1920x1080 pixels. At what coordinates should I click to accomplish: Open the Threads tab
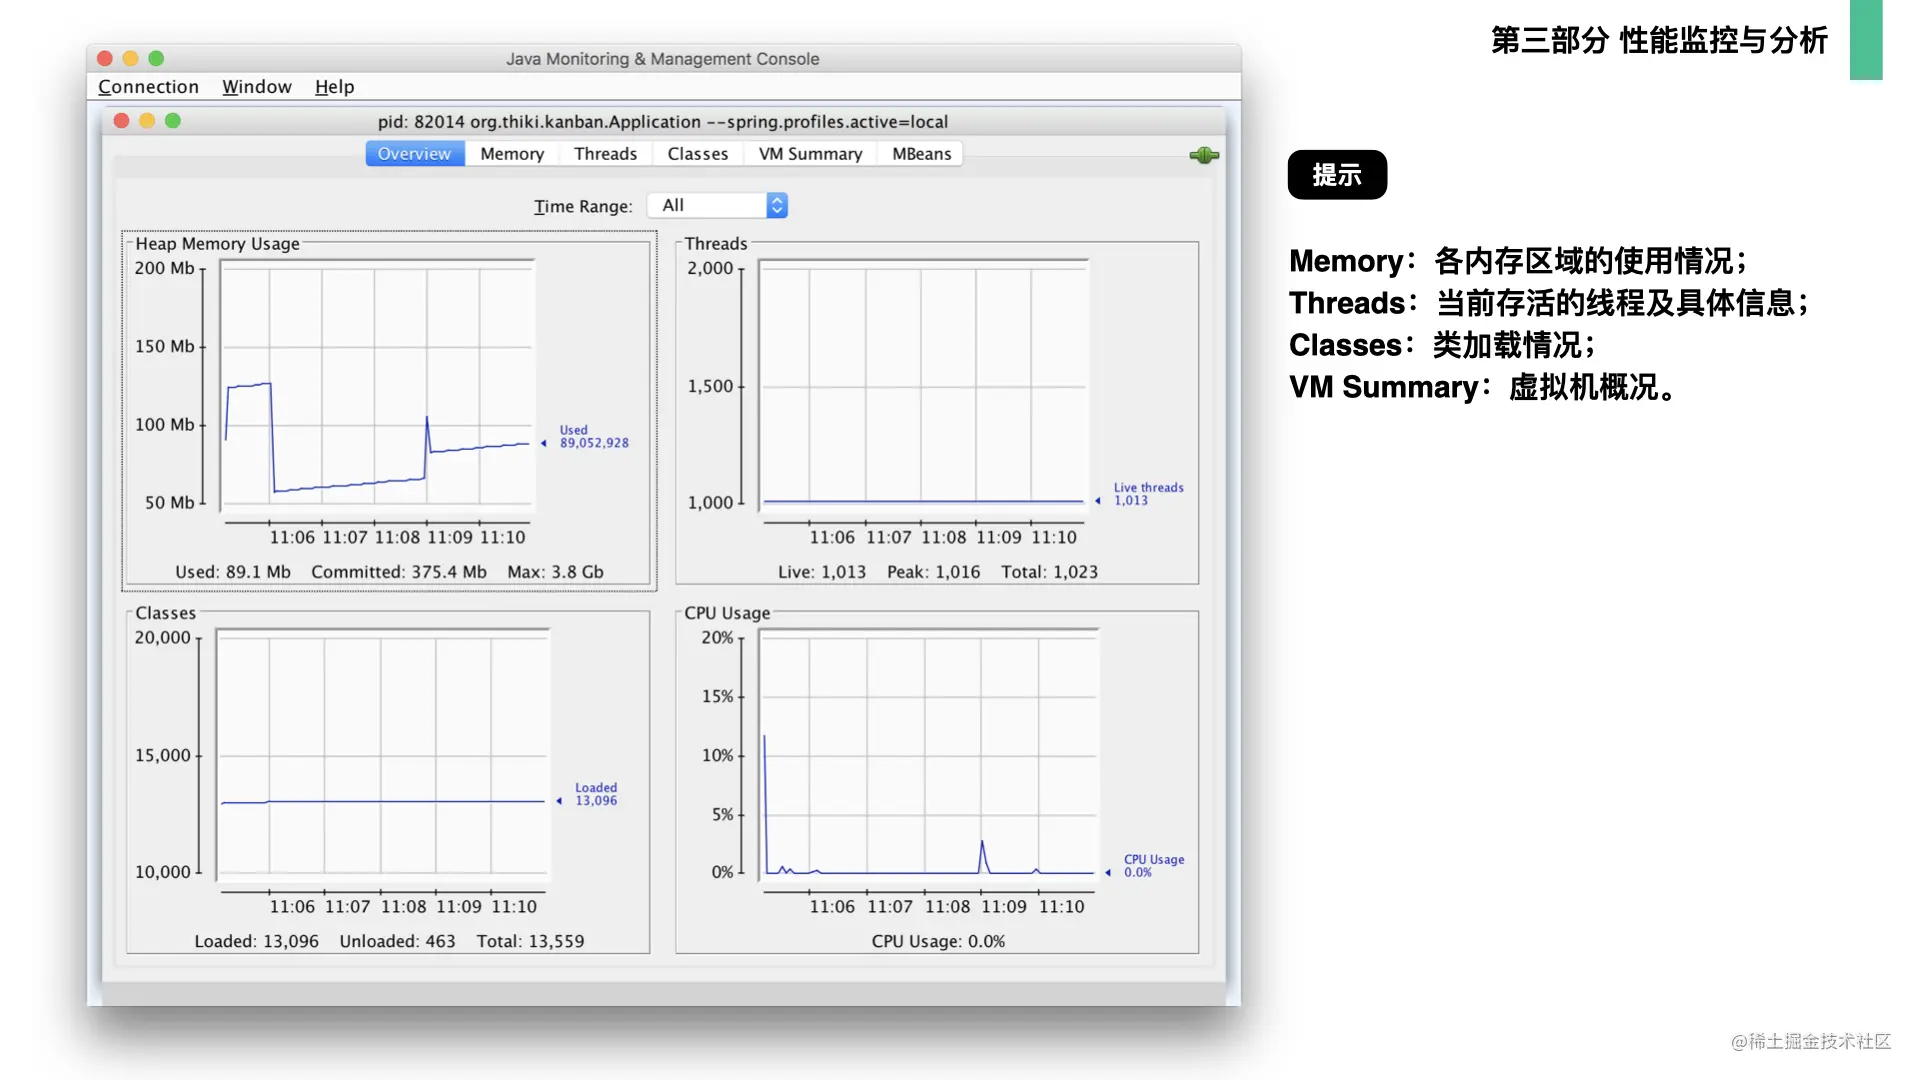(605, 154)
